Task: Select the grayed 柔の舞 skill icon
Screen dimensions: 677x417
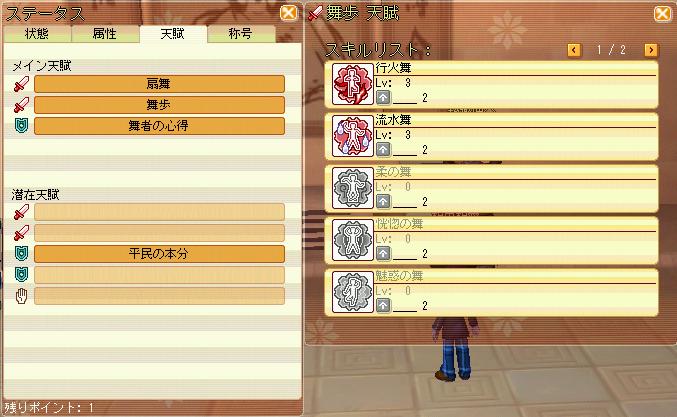Action: click(x=353, y=188)
